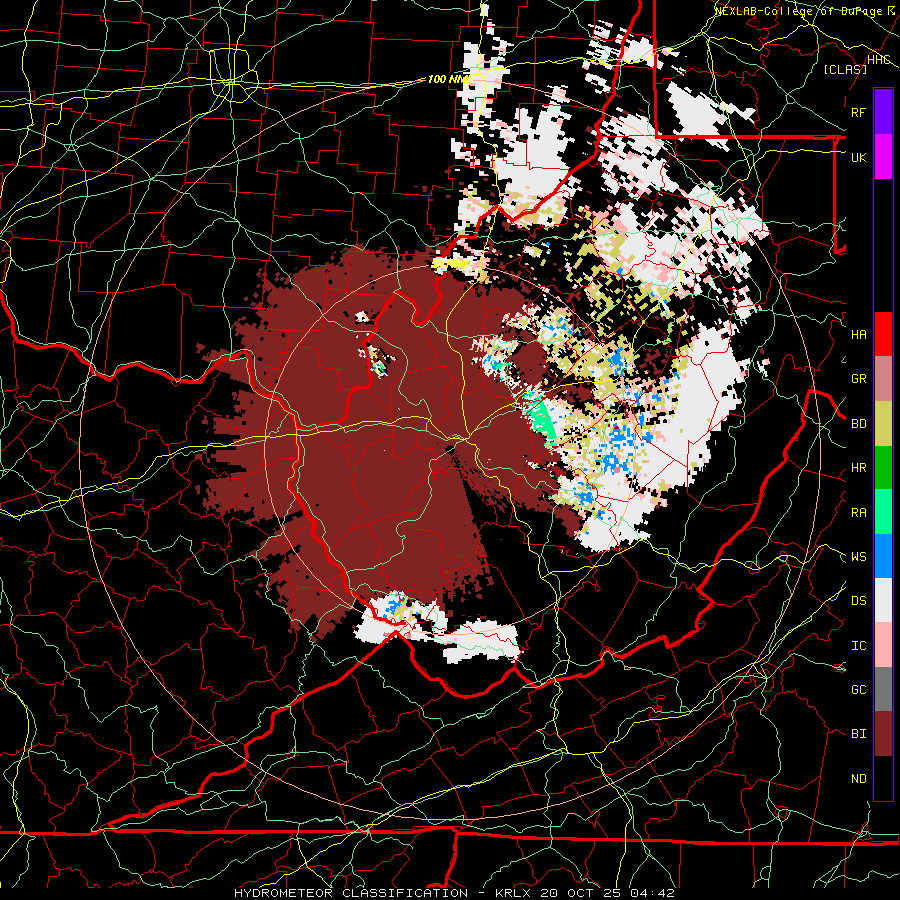The width and height of the screenshot is (900, 900).
Task: Click the UK magenta legend swatch
Action: (x=883, y=157)
